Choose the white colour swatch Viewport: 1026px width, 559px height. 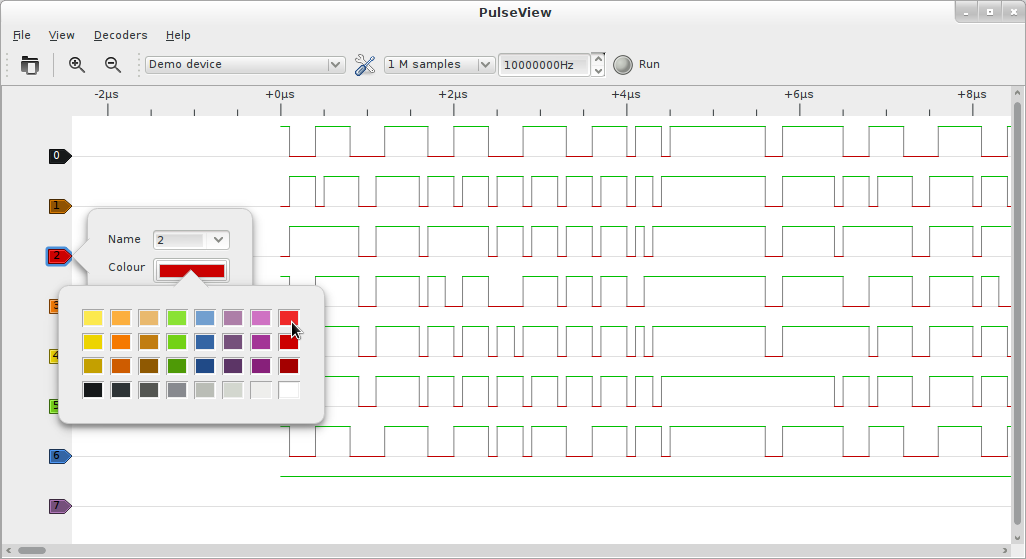289,390
